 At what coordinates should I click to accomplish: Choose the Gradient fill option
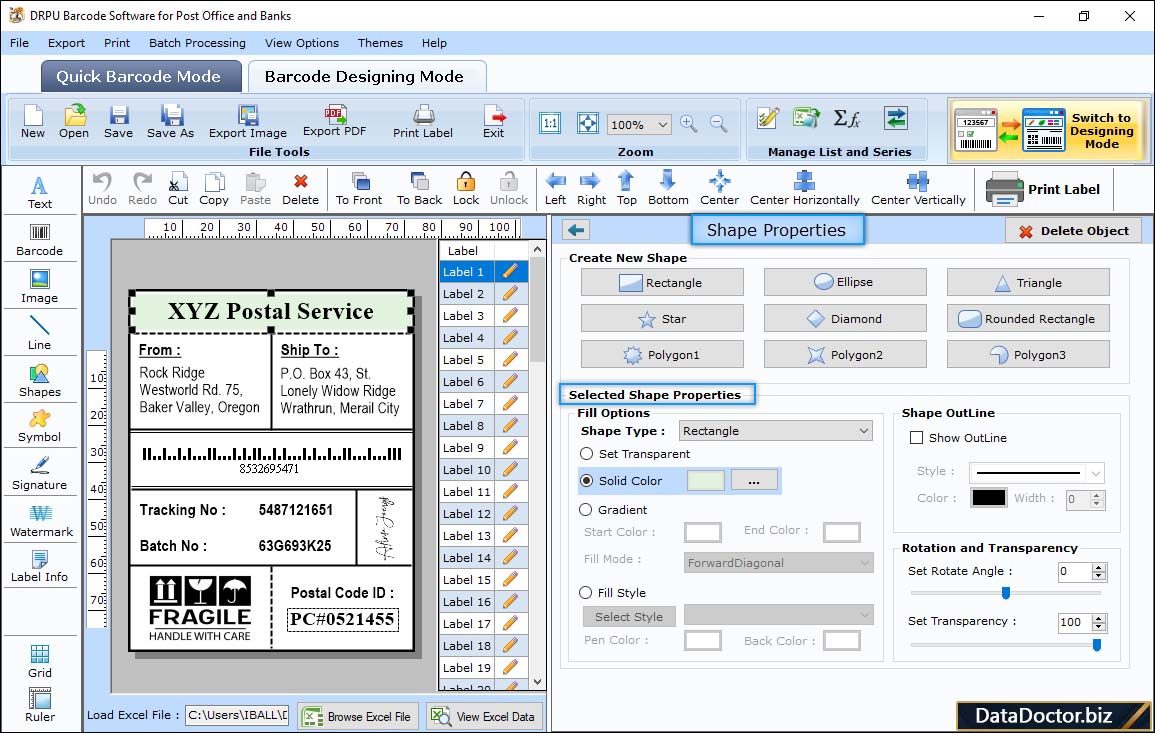[586, 510]
